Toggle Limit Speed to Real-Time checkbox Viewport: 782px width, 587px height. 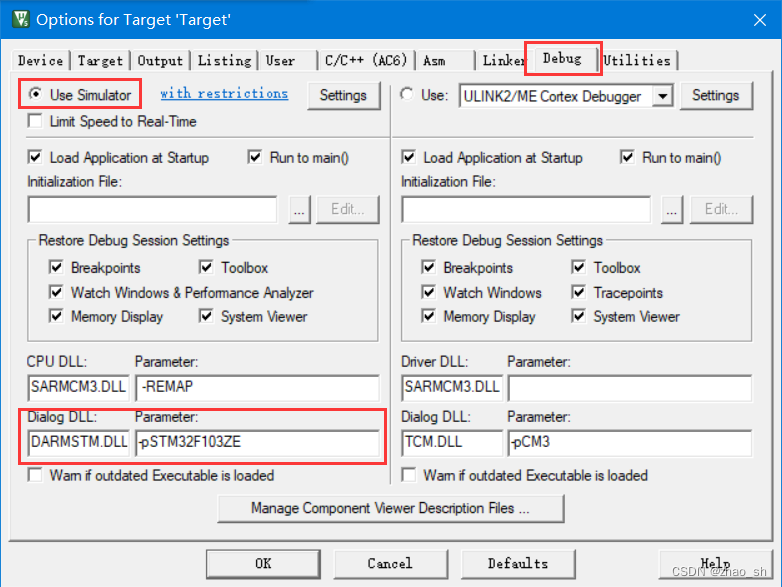tap(35, 121)
